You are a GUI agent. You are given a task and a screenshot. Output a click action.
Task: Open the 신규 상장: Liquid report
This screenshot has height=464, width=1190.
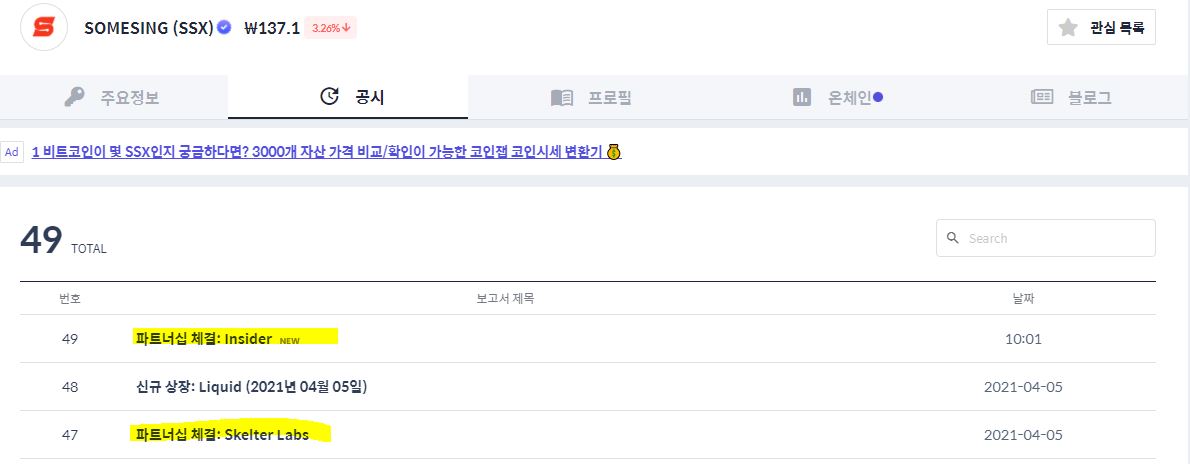(251, 387)
